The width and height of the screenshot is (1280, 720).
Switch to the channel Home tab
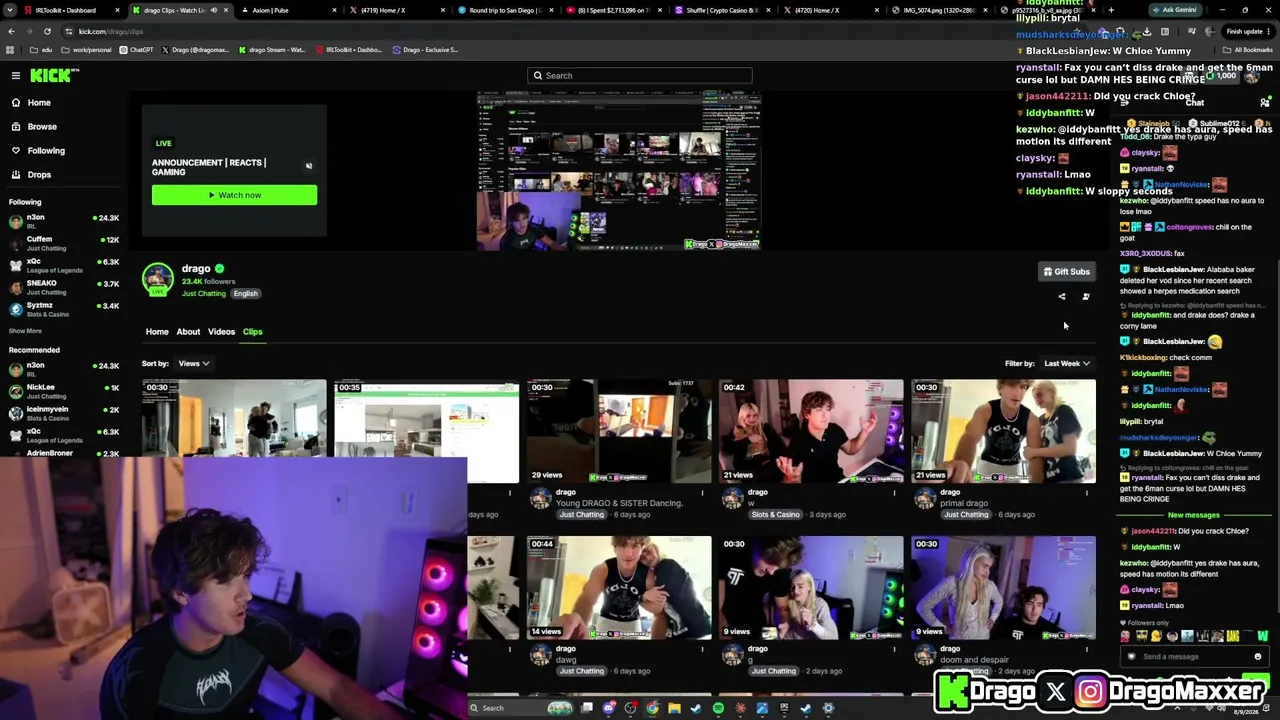pyautogui.click(x=157, y=332)
